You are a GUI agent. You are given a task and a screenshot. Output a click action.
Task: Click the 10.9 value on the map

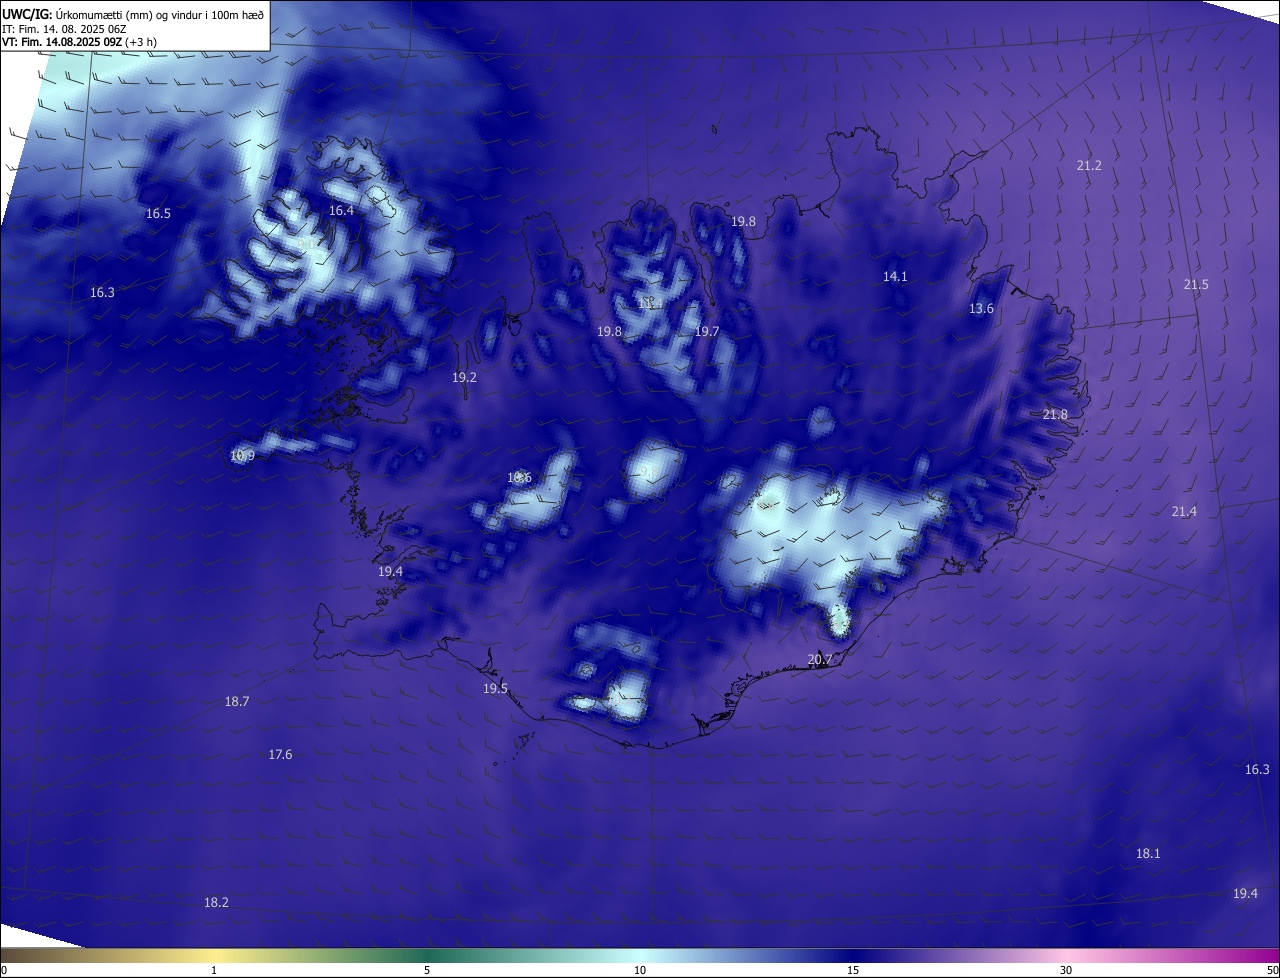[242, 456]
